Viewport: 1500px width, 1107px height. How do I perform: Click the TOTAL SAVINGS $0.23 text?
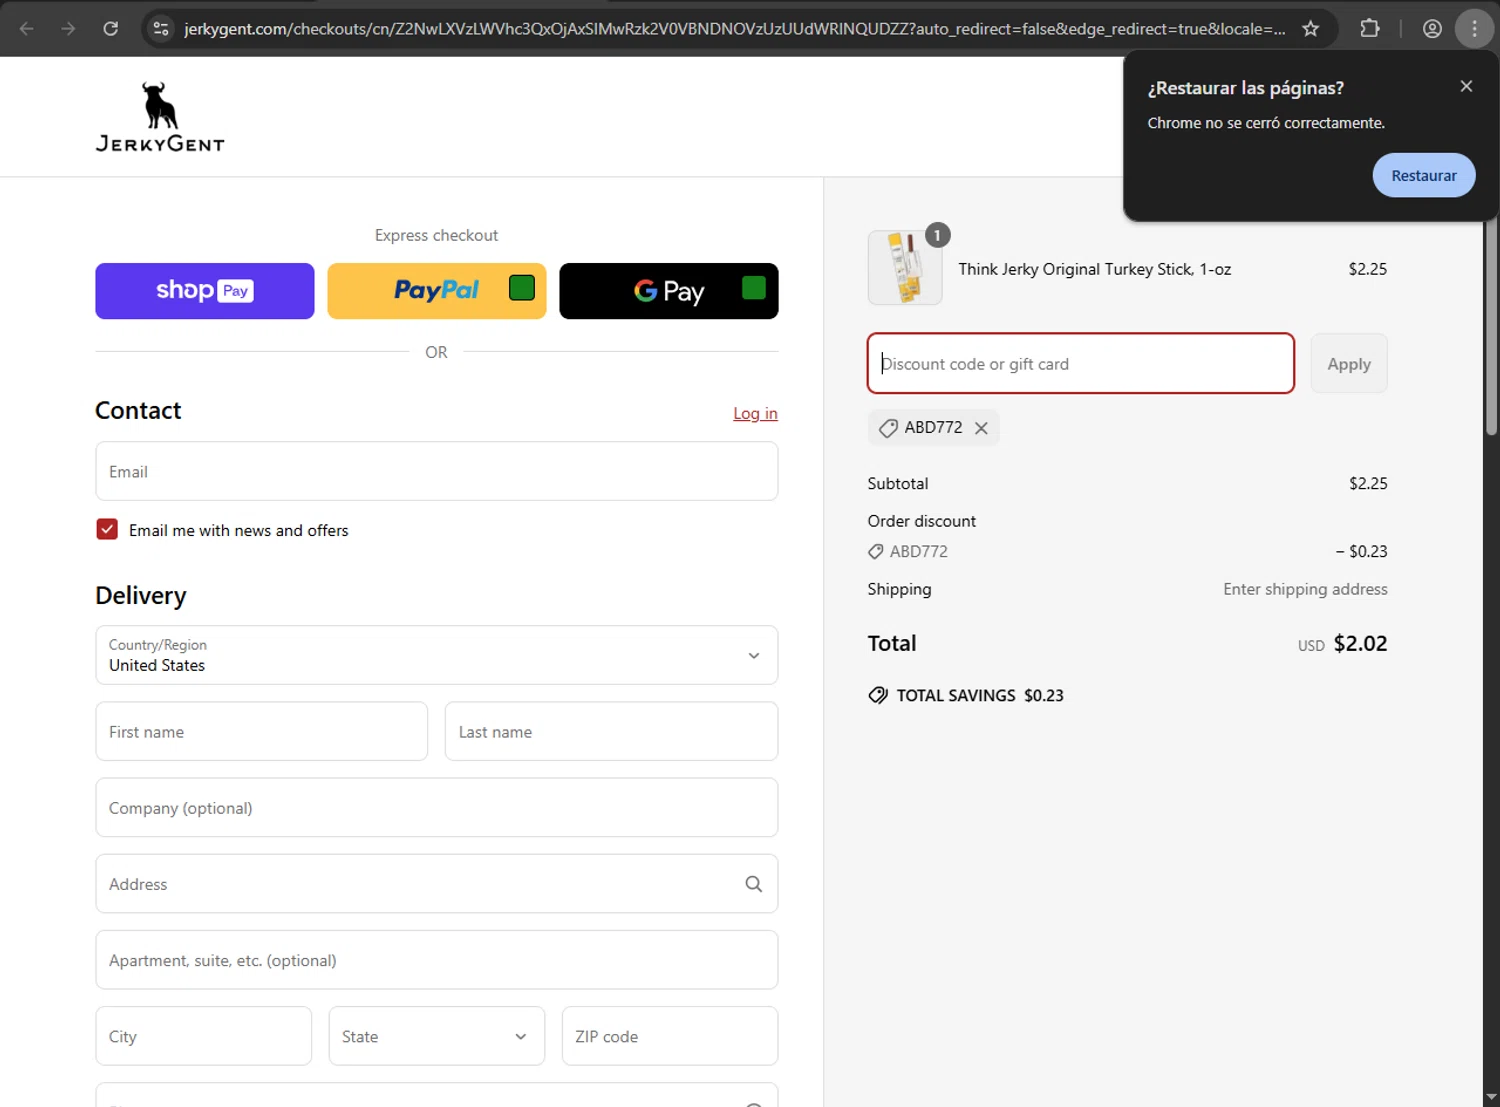click(980, 695)
